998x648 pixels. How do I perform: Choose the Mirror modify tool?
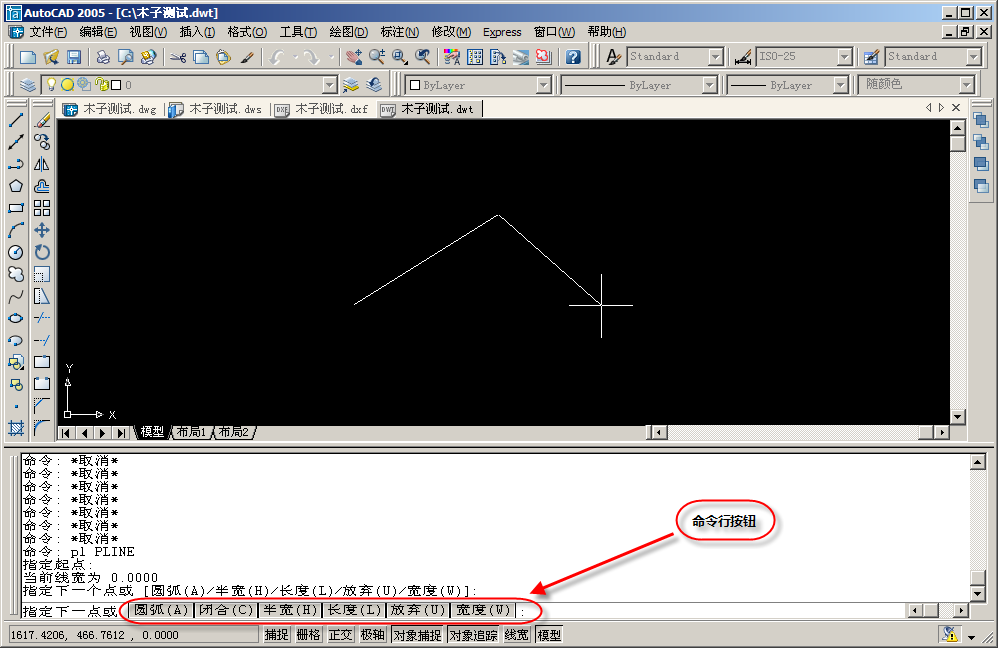42,164
